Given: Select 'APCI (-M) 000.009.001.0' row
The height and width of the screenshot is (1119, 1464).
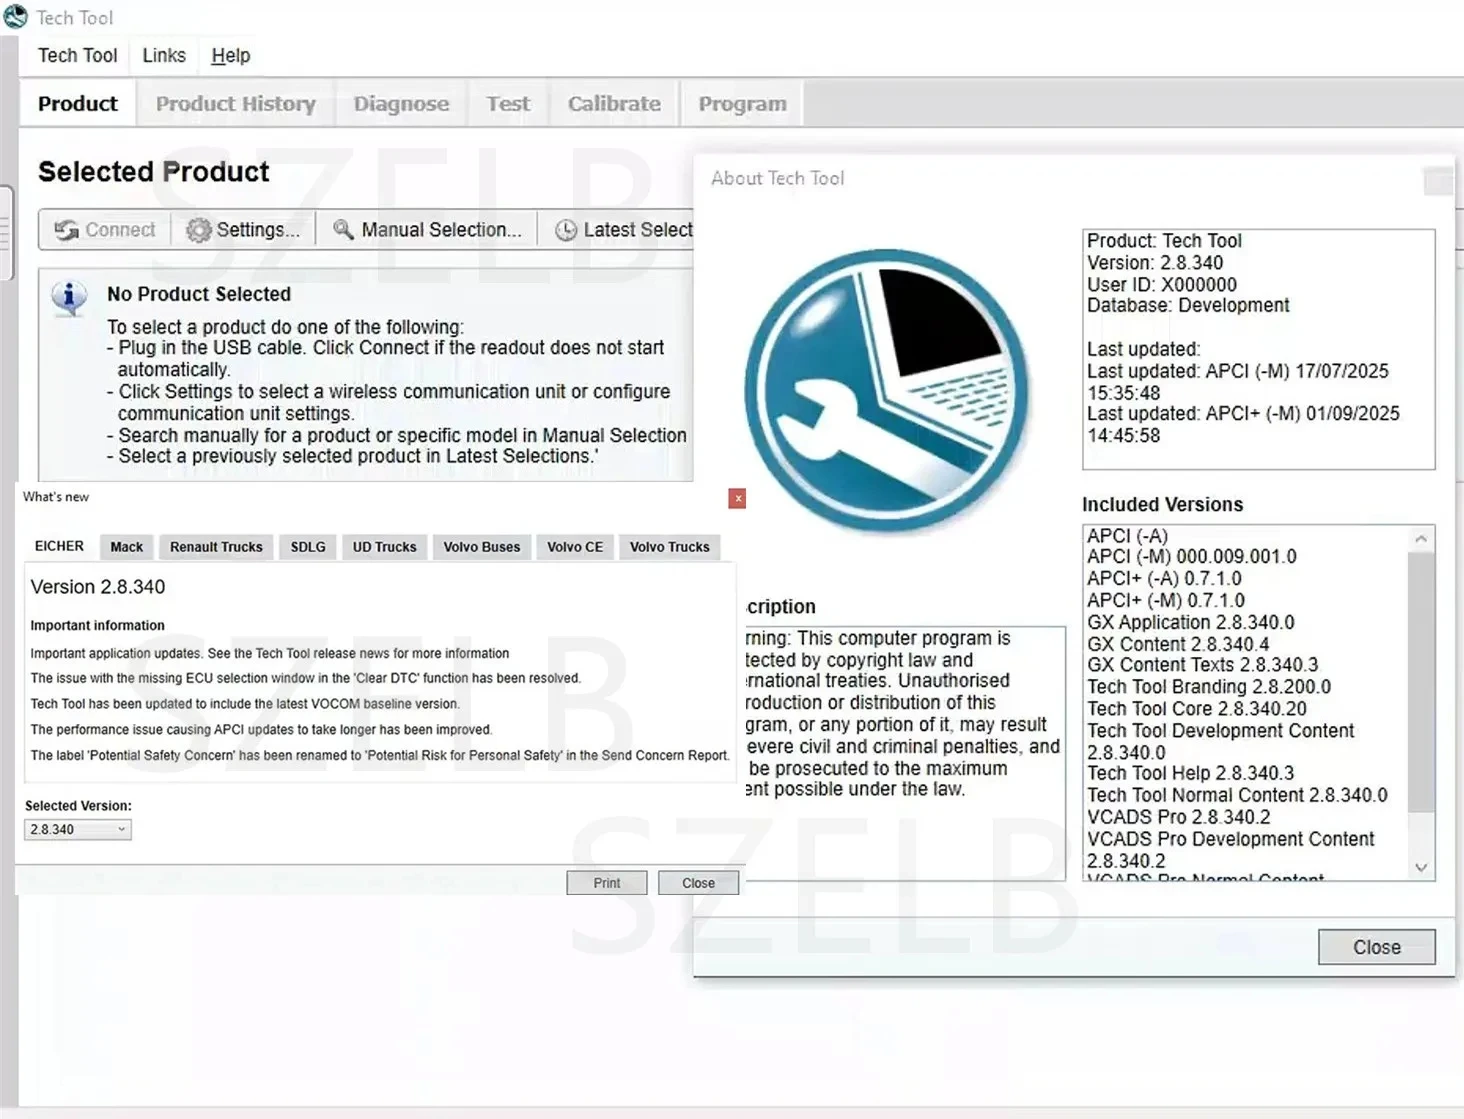Looking at the screenshot, I should tap(1192, 557).
